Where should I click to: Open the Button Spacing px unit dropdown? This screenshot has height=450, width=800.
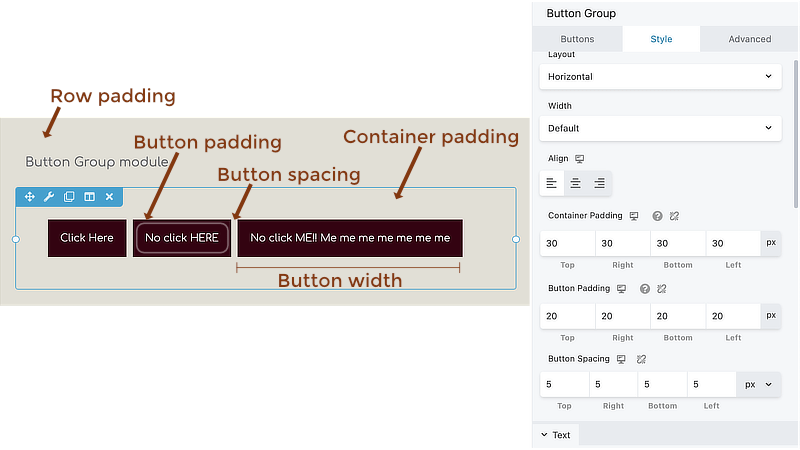click(x=758, y=385)
